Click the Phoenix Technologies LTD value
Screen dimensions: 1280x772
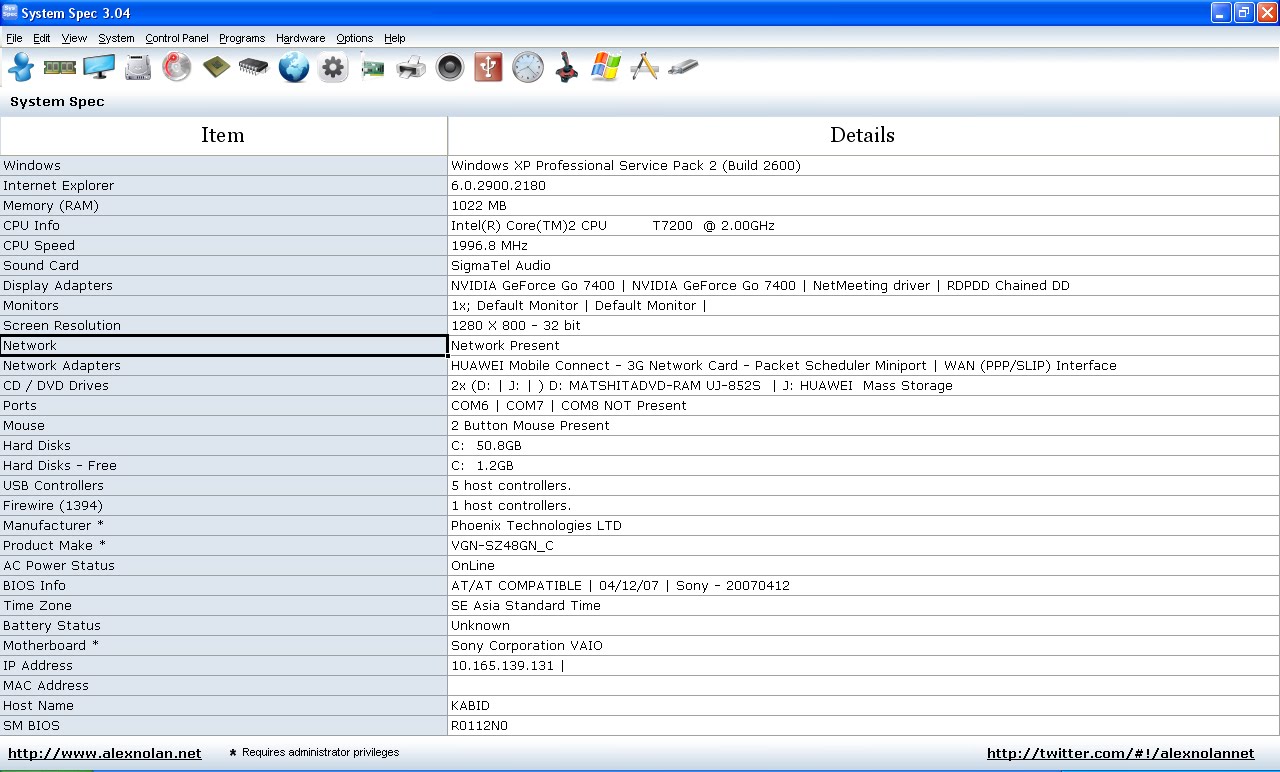pos(536,526)
